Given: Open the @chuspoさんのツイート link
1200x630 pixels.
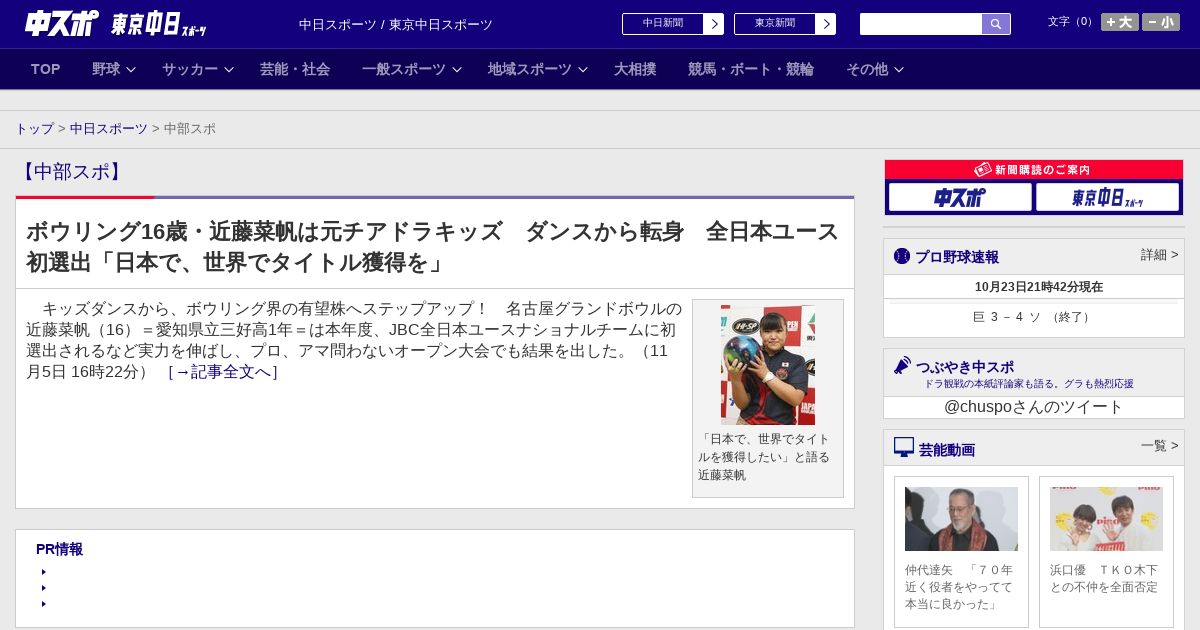Looking at the screenshot, I should 1034,407.
